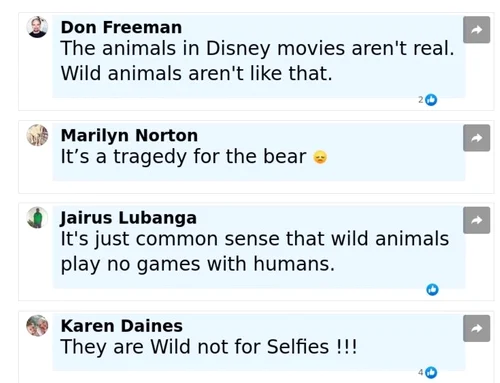Open Jairus Lubanga's profile name link

pyautogui.click(x=129, y=218)
